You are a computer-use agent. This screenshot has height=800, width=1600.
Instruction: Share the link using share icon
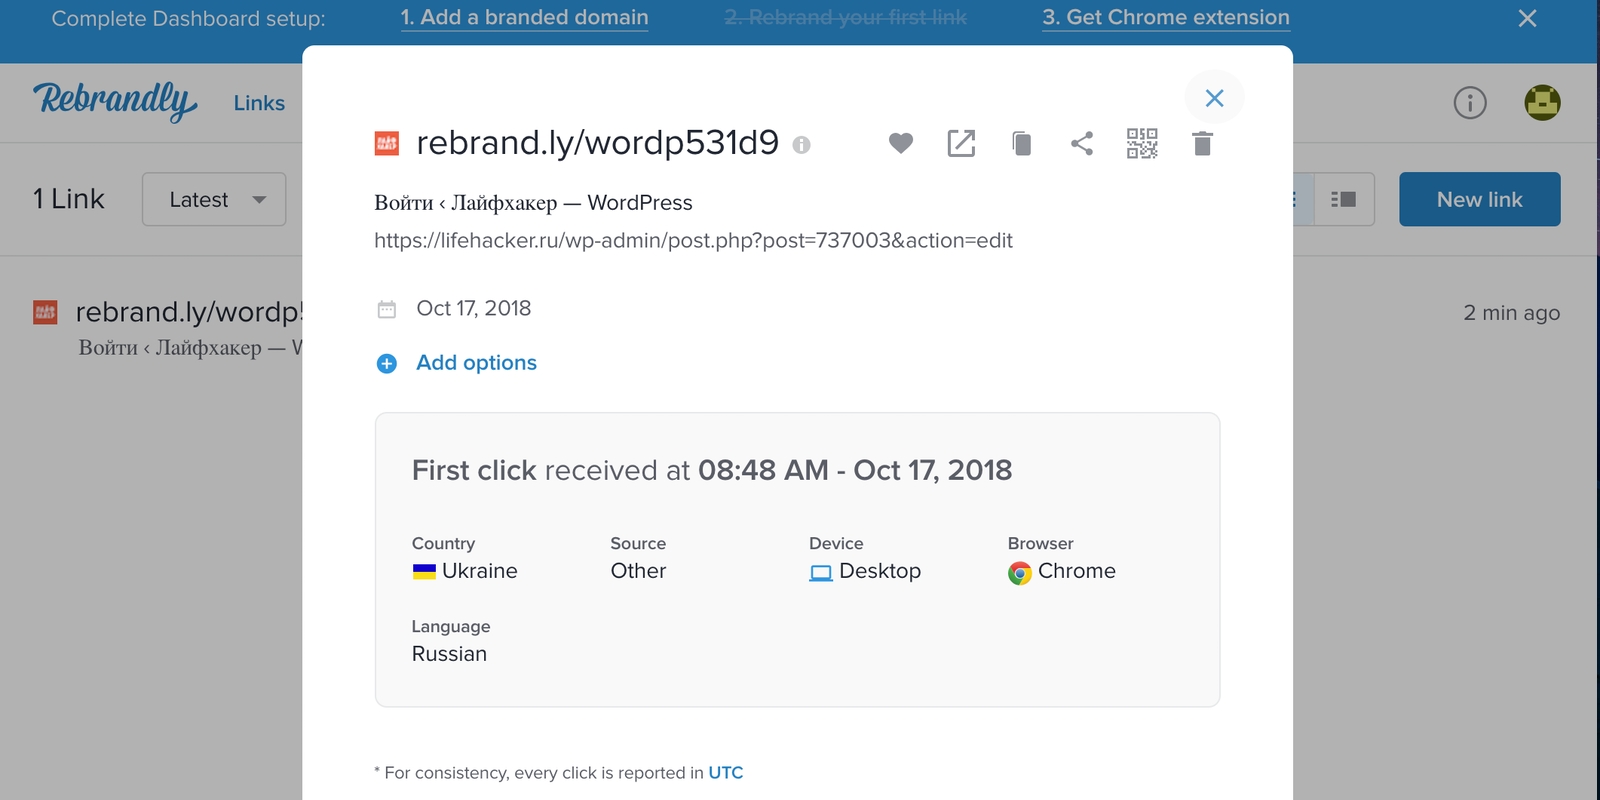1082,144
